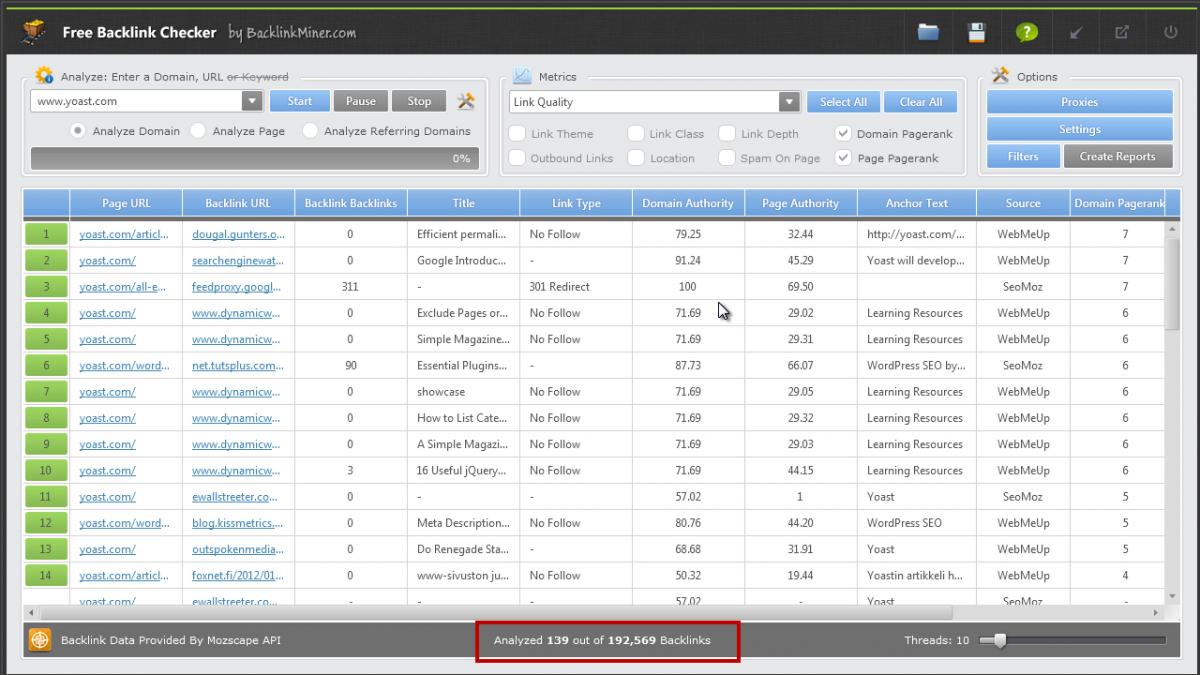Click Clear All metrics button
The image size is (1200, 675).
921,102
